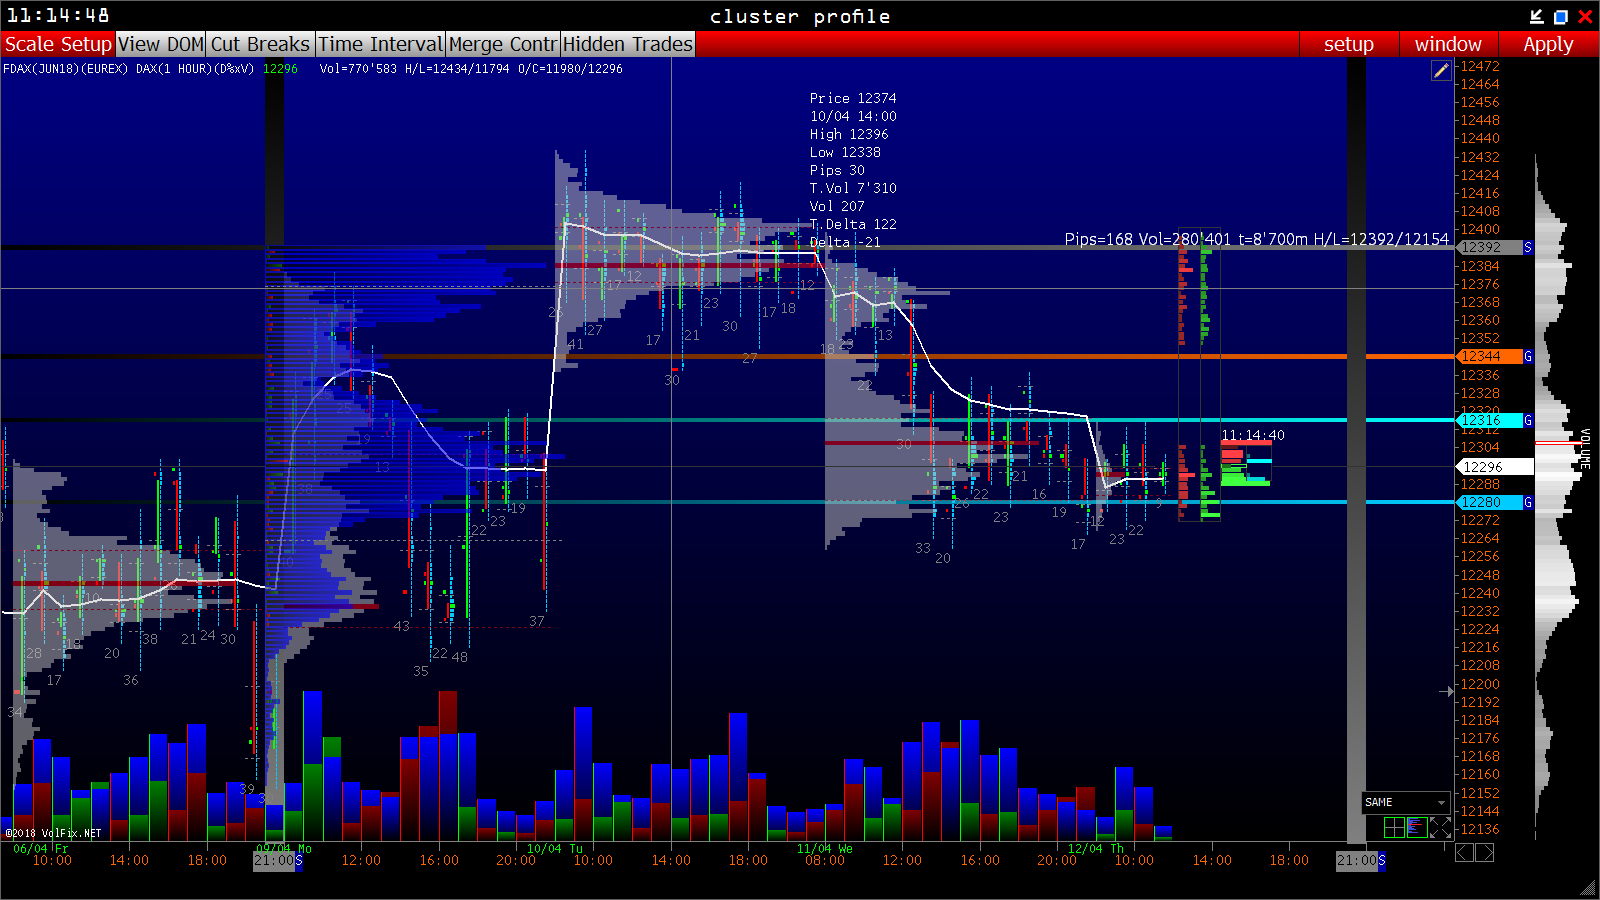Click the setup button
Viewport: 1600px width, 900px height.
[1348, 44]
